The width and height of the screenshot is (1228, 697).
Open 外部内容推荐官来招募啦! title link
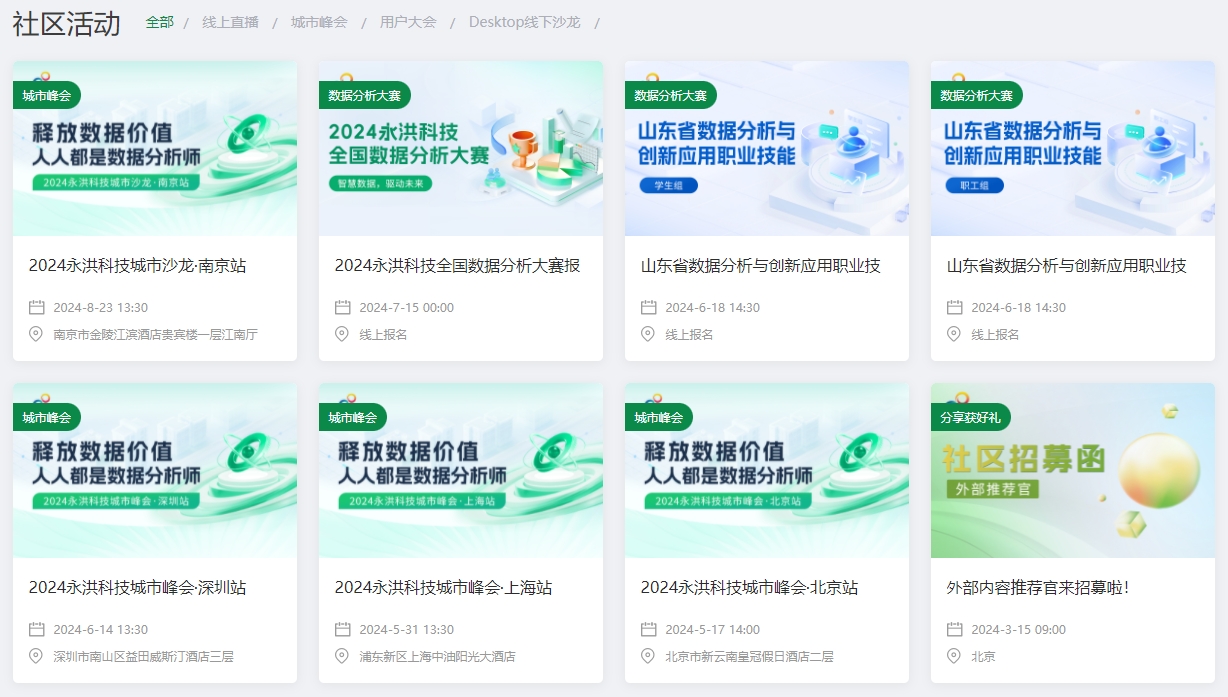(x=1038, y=588)
